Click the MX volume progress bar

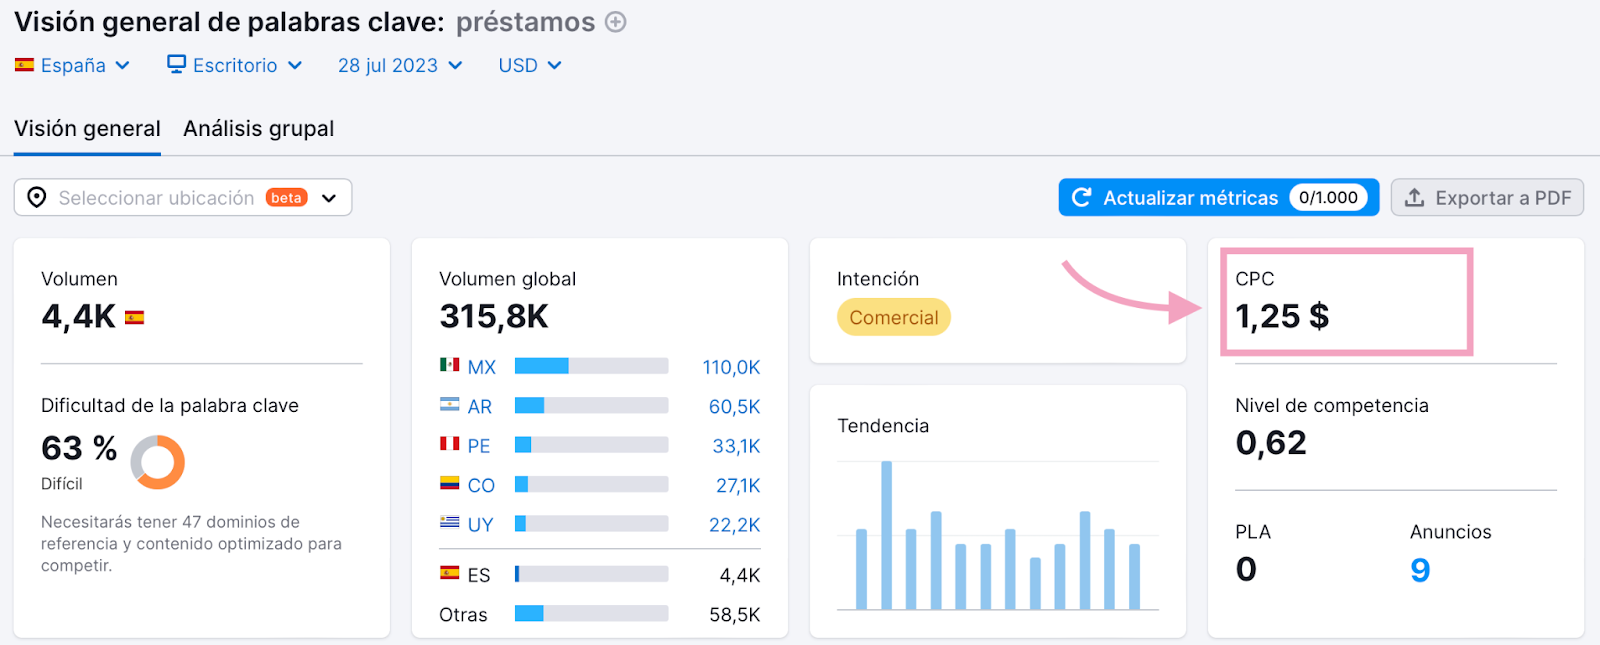point(591,366)
